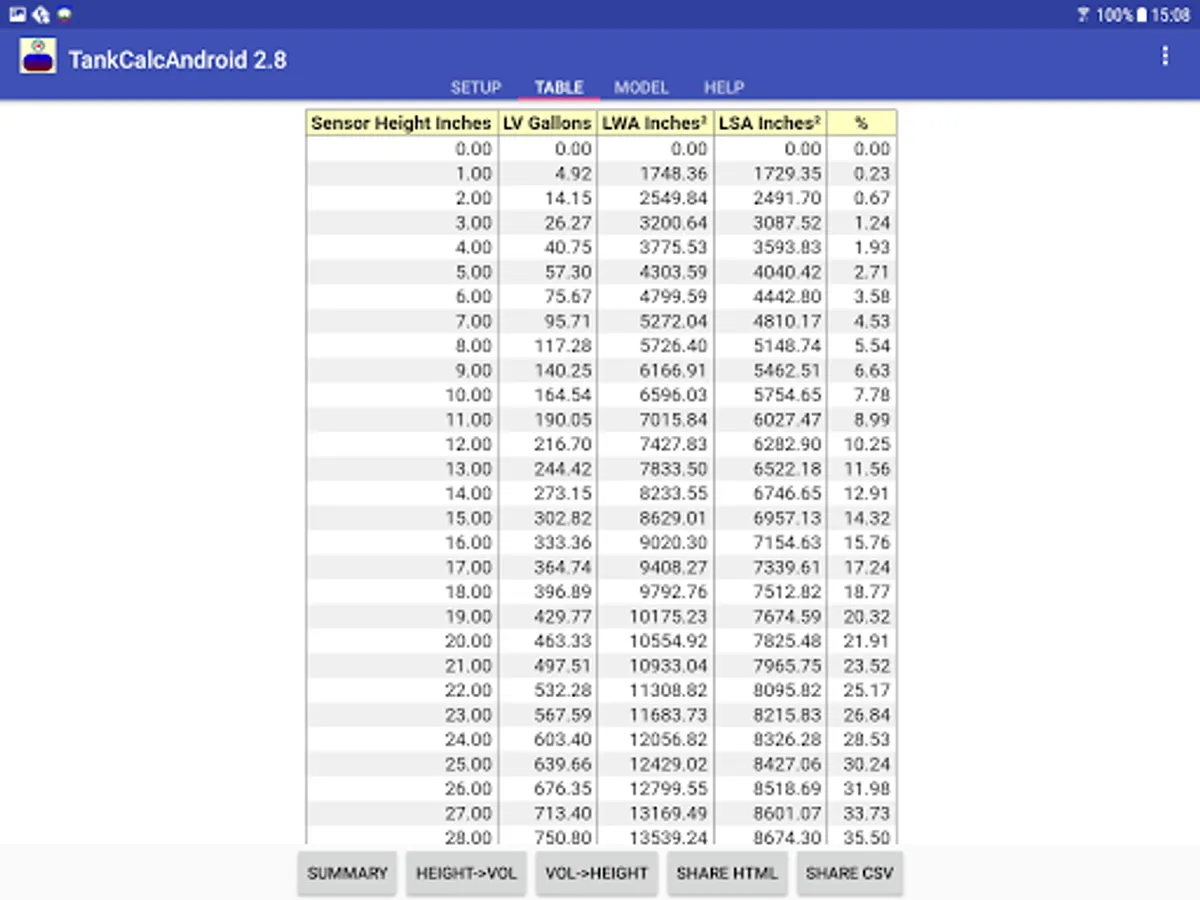
Task: Select the TABLE tab
Action: 559,88
